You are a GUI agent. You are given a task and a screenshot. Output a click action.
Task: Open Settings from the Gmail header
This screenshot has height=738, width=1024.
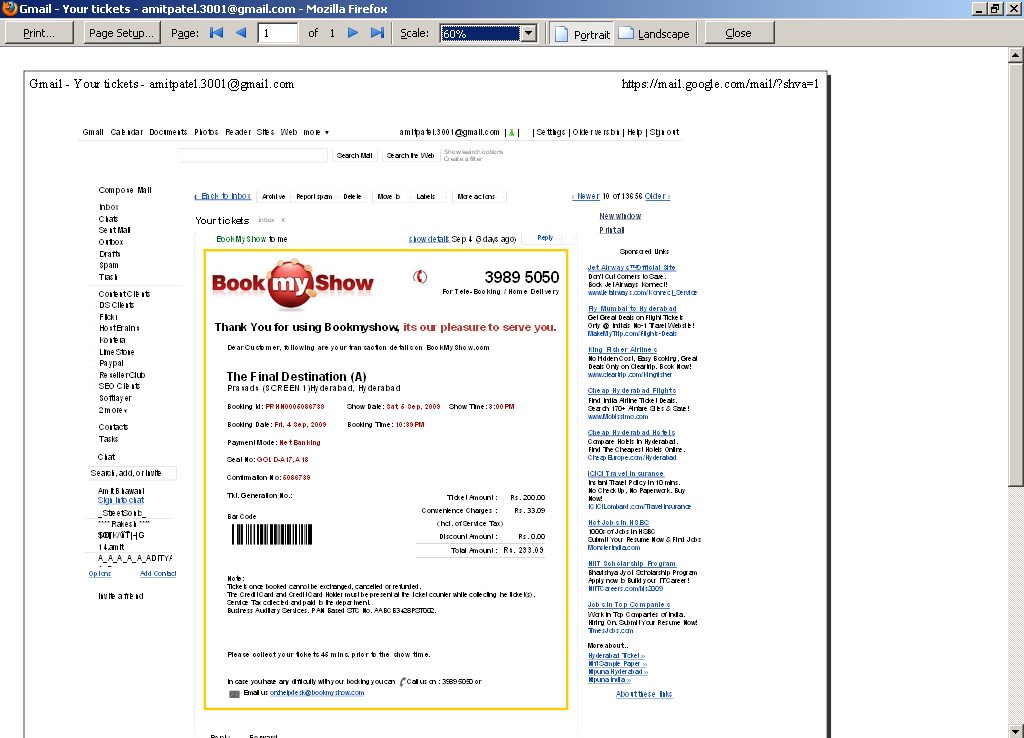(549, 131)
